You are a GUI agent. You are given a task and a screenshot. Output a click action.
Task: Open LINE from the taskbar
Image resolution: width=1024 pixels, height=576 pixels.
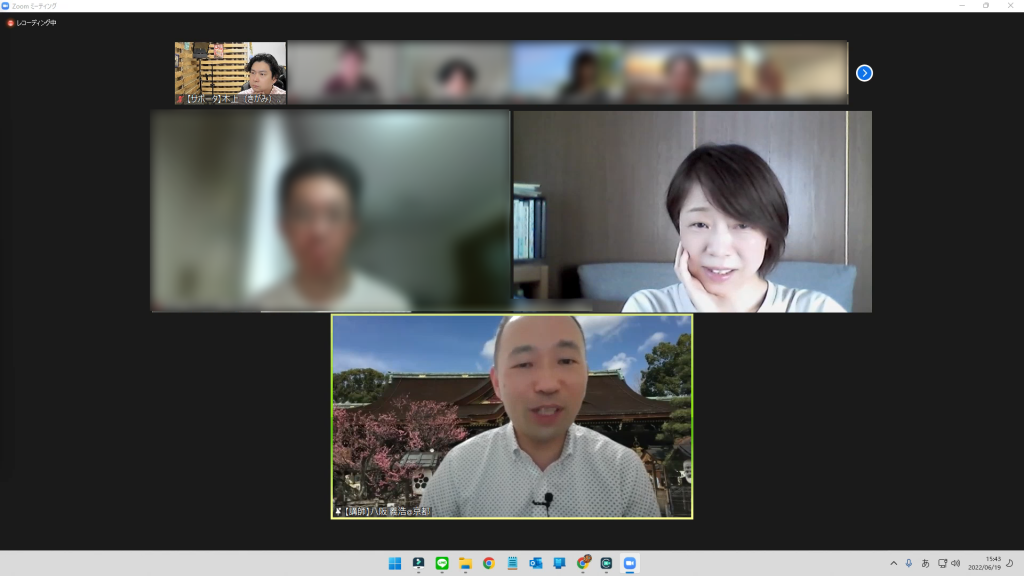point(442,563)
